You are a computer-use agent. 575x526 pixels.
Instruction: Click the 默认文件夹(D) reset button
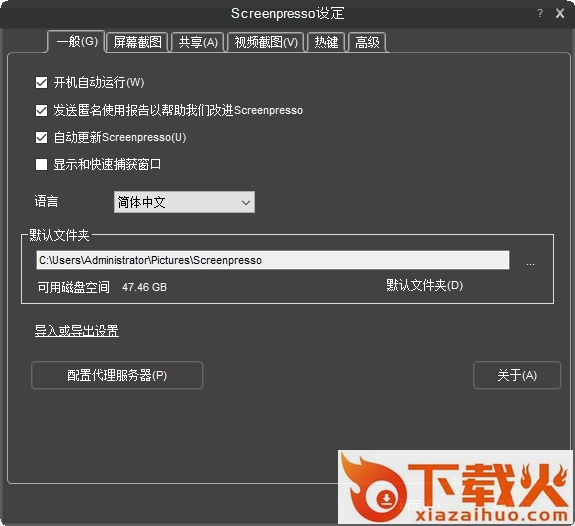point(424,285)
